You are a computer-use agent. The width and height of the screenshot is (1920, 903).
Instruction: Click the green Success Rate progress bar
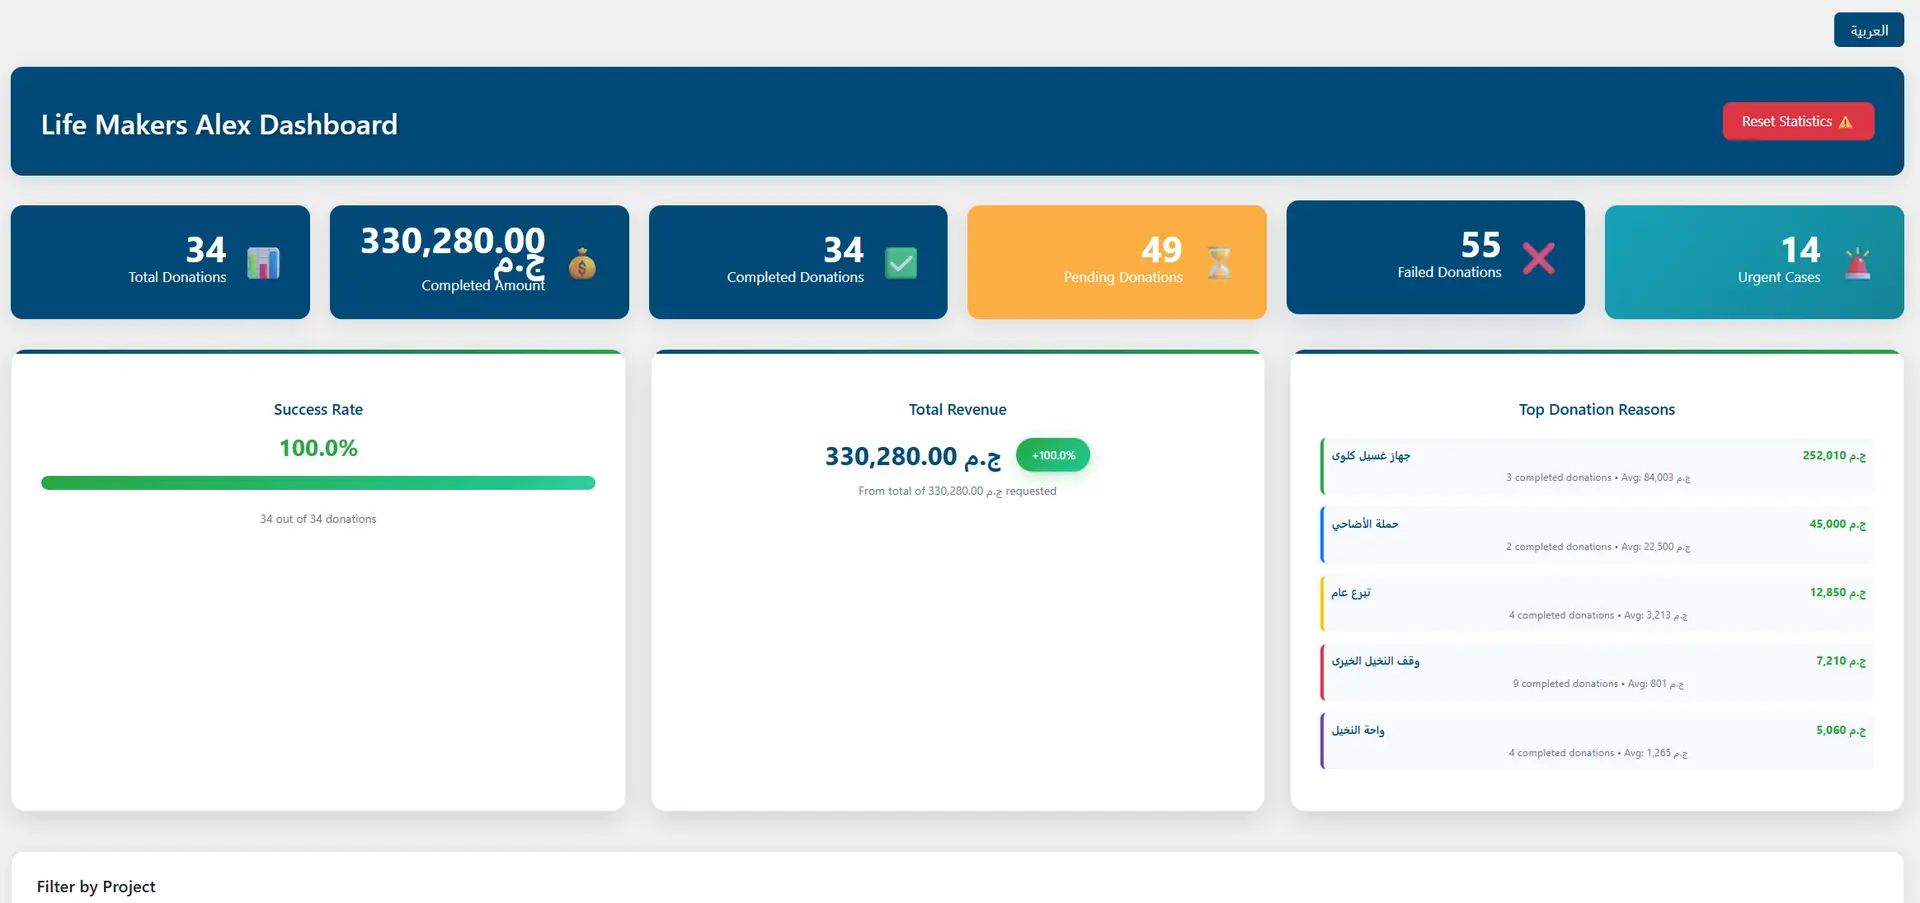318,483
